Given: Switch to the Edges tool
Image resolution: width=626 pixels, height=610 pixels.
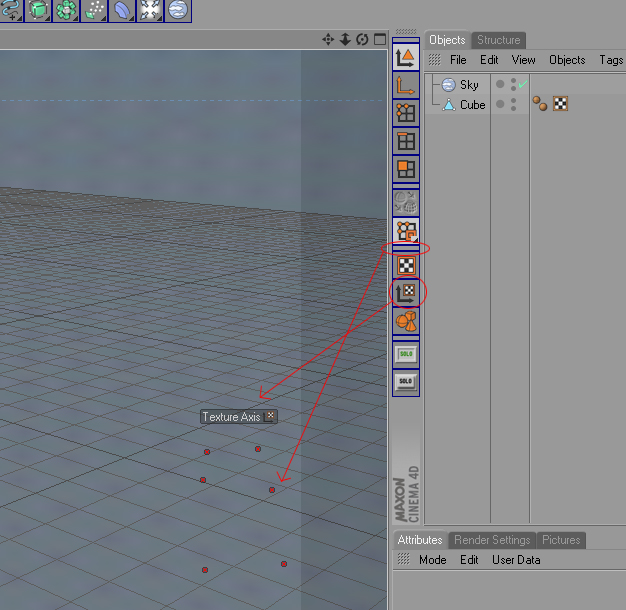Looking at the screenshot, I should (x=406, y=141).
